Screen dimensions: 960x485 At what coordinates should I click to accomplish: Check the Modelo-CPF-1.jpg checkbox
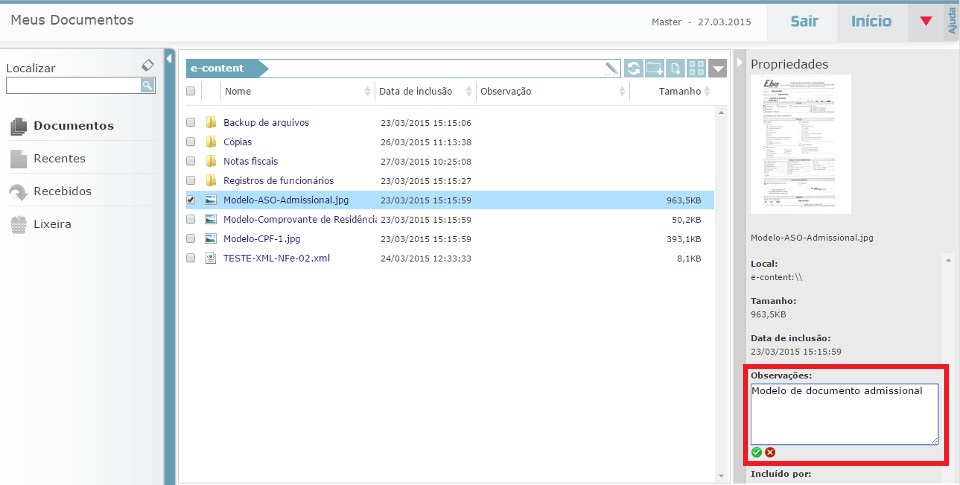pos(190,239)
